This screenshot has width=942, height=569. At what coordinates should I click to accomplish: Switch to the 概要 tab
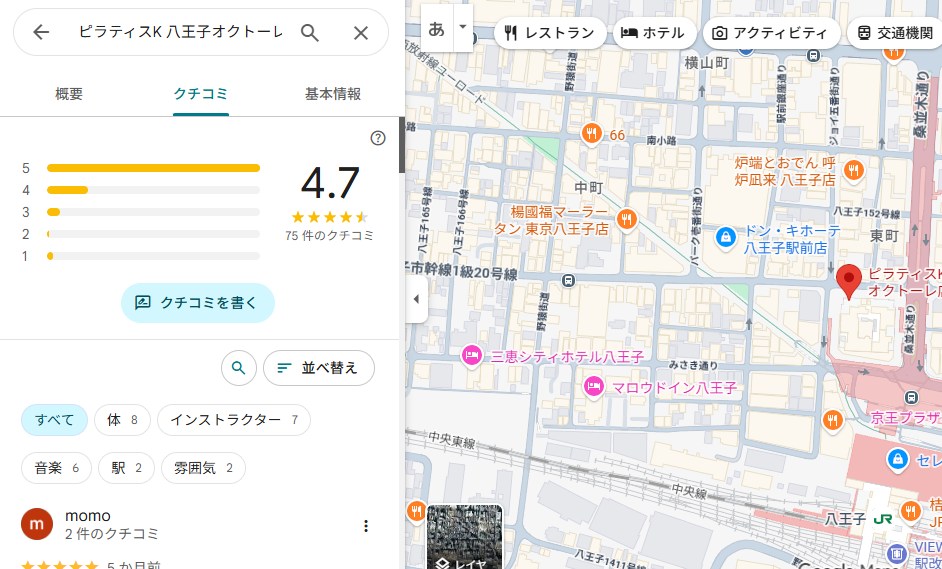point(69,94)
